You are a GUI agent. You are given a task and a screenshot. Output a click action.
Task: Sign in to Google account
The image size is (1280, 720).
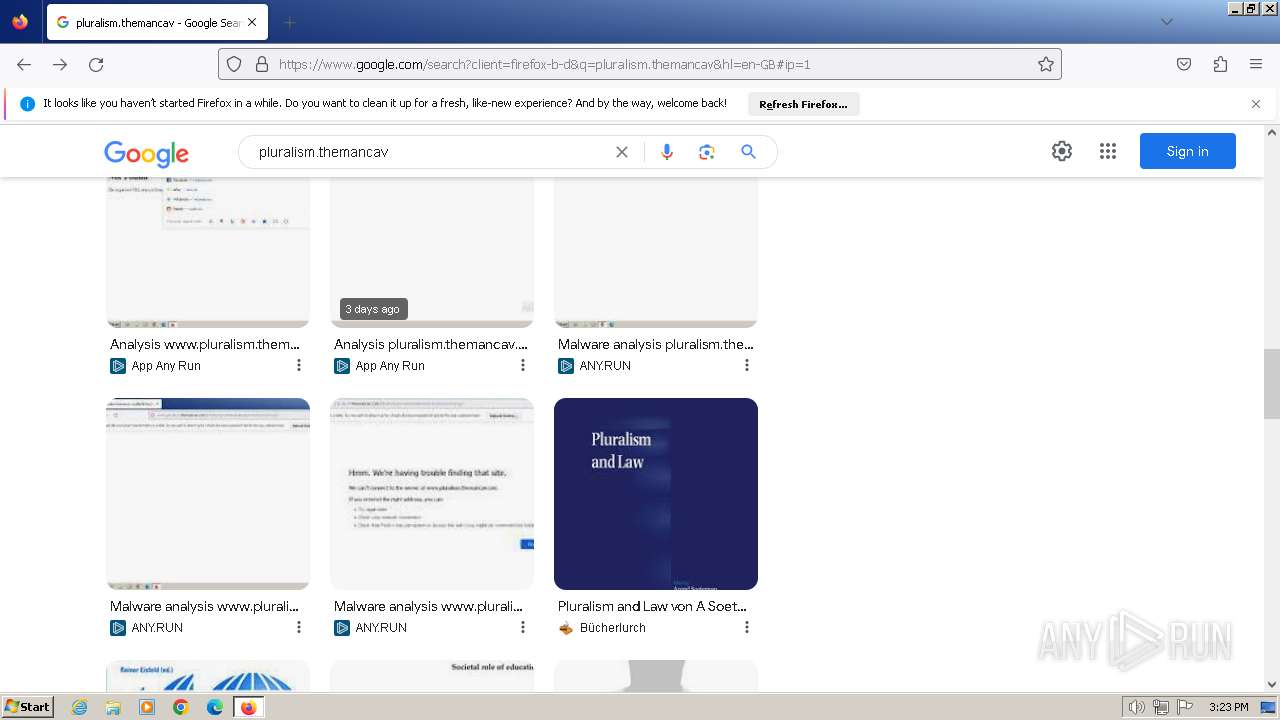pyautogui.click(x=1188, y=151)
